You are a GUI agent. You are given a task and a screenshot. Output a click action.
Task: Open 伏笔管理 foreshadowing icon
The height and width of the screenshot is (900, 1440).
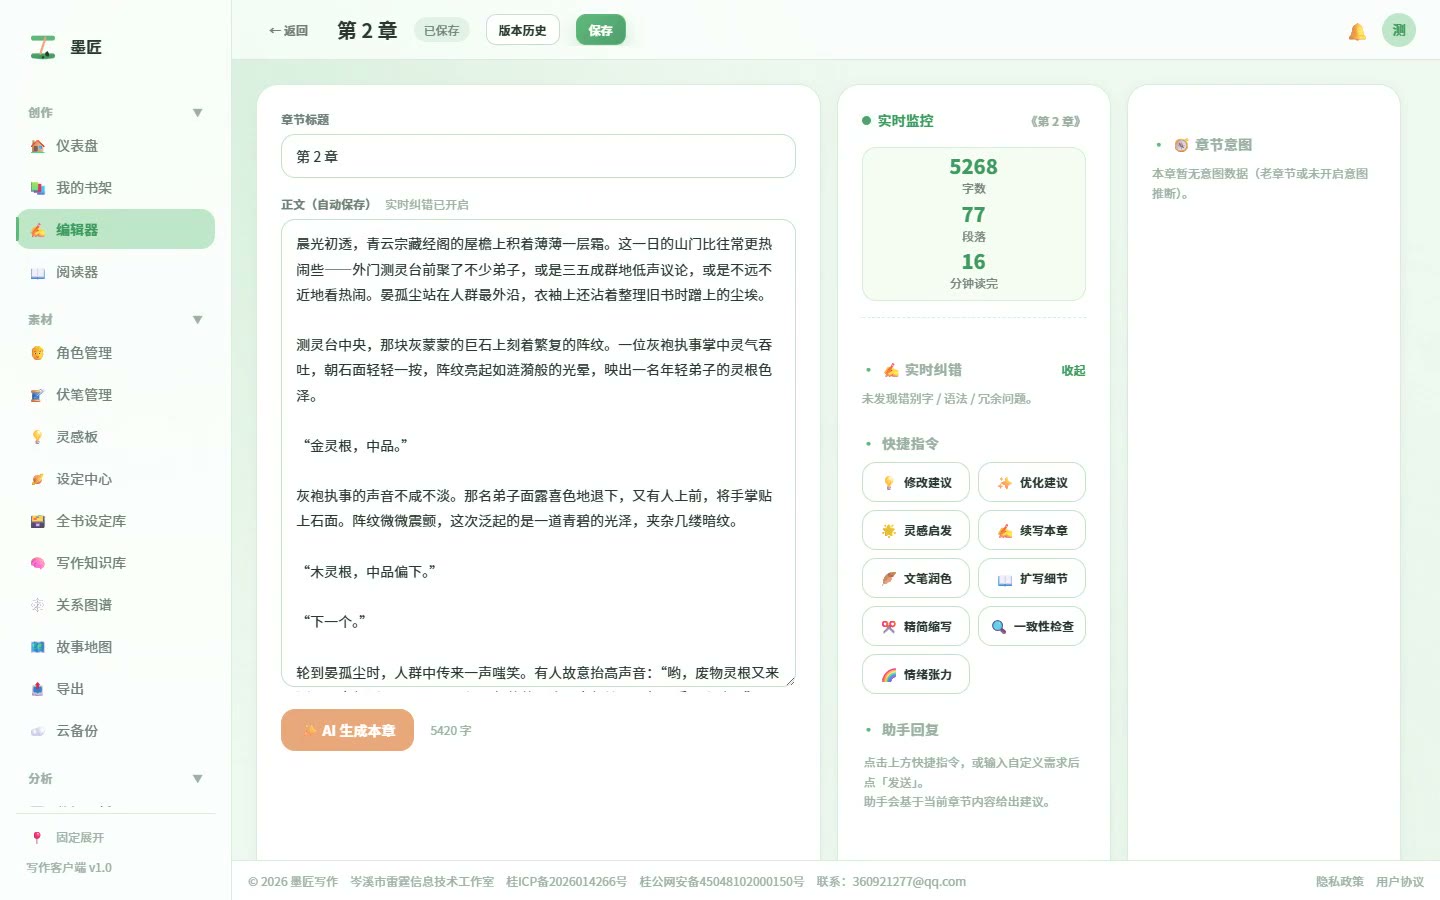coord(37,395)
